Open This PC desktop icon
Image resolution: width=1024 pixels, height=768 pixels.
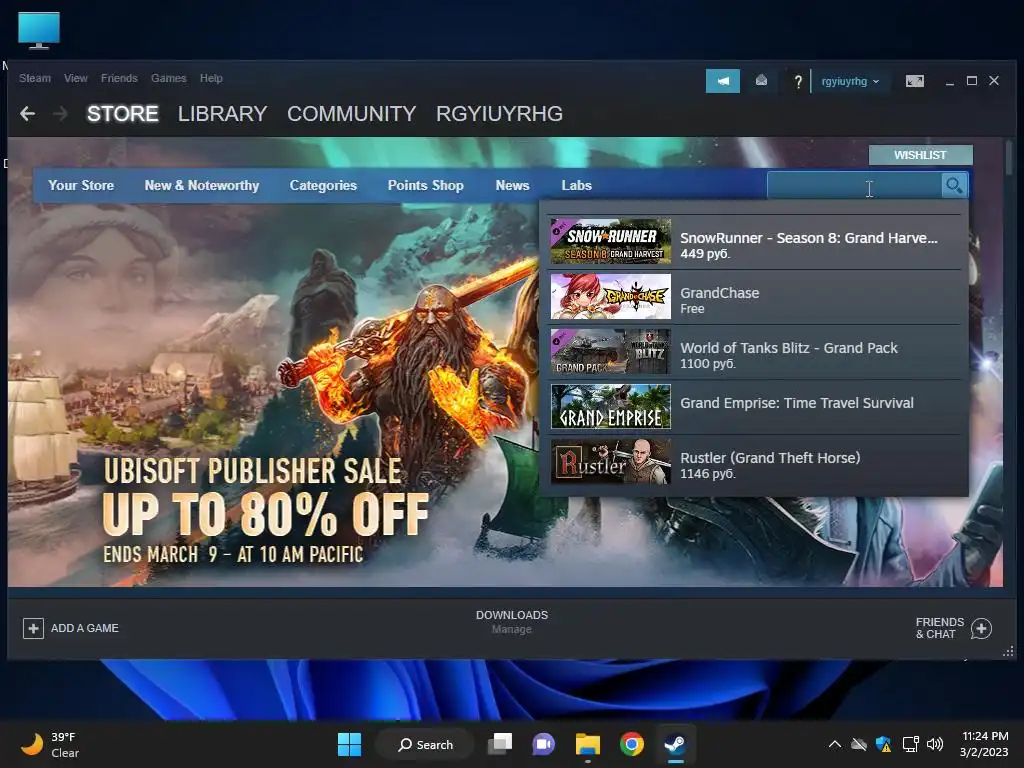[39, 30]
